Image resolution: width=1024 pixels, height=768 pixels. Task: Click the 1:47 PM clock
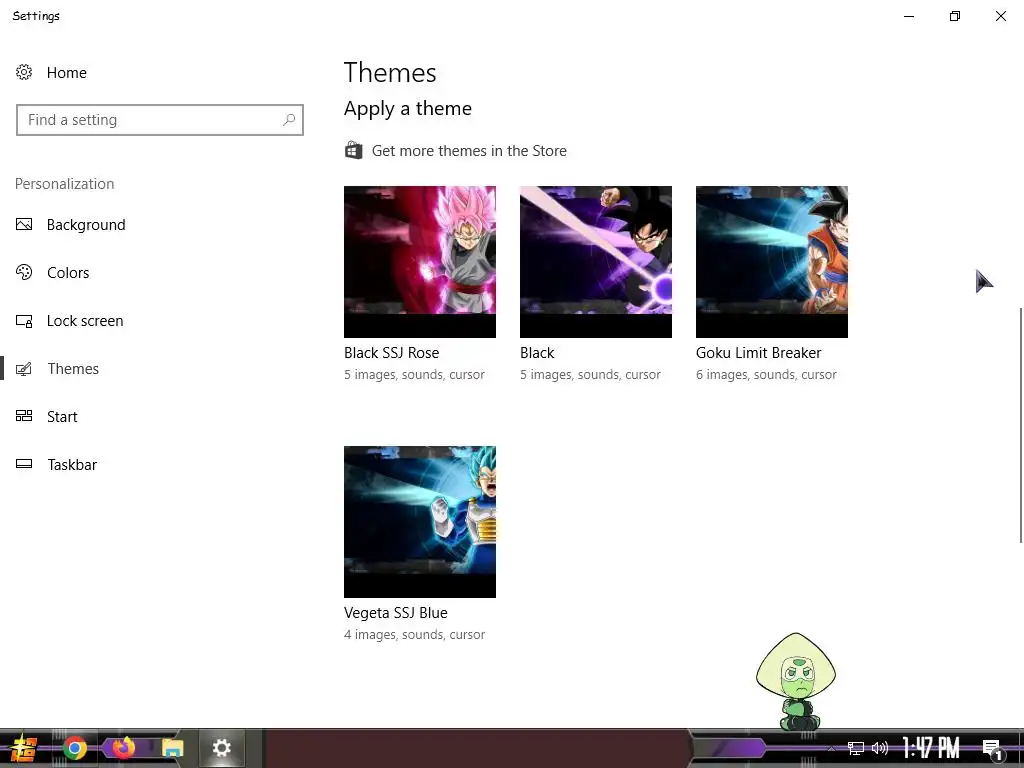(x=931, y=748)
